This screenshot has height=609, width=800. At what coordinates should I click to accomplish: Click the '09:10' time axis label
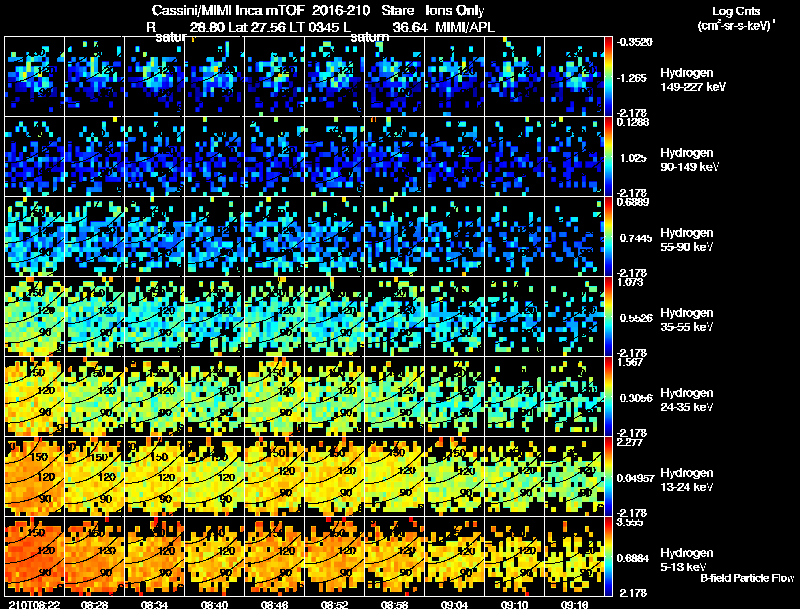[514, 604]
